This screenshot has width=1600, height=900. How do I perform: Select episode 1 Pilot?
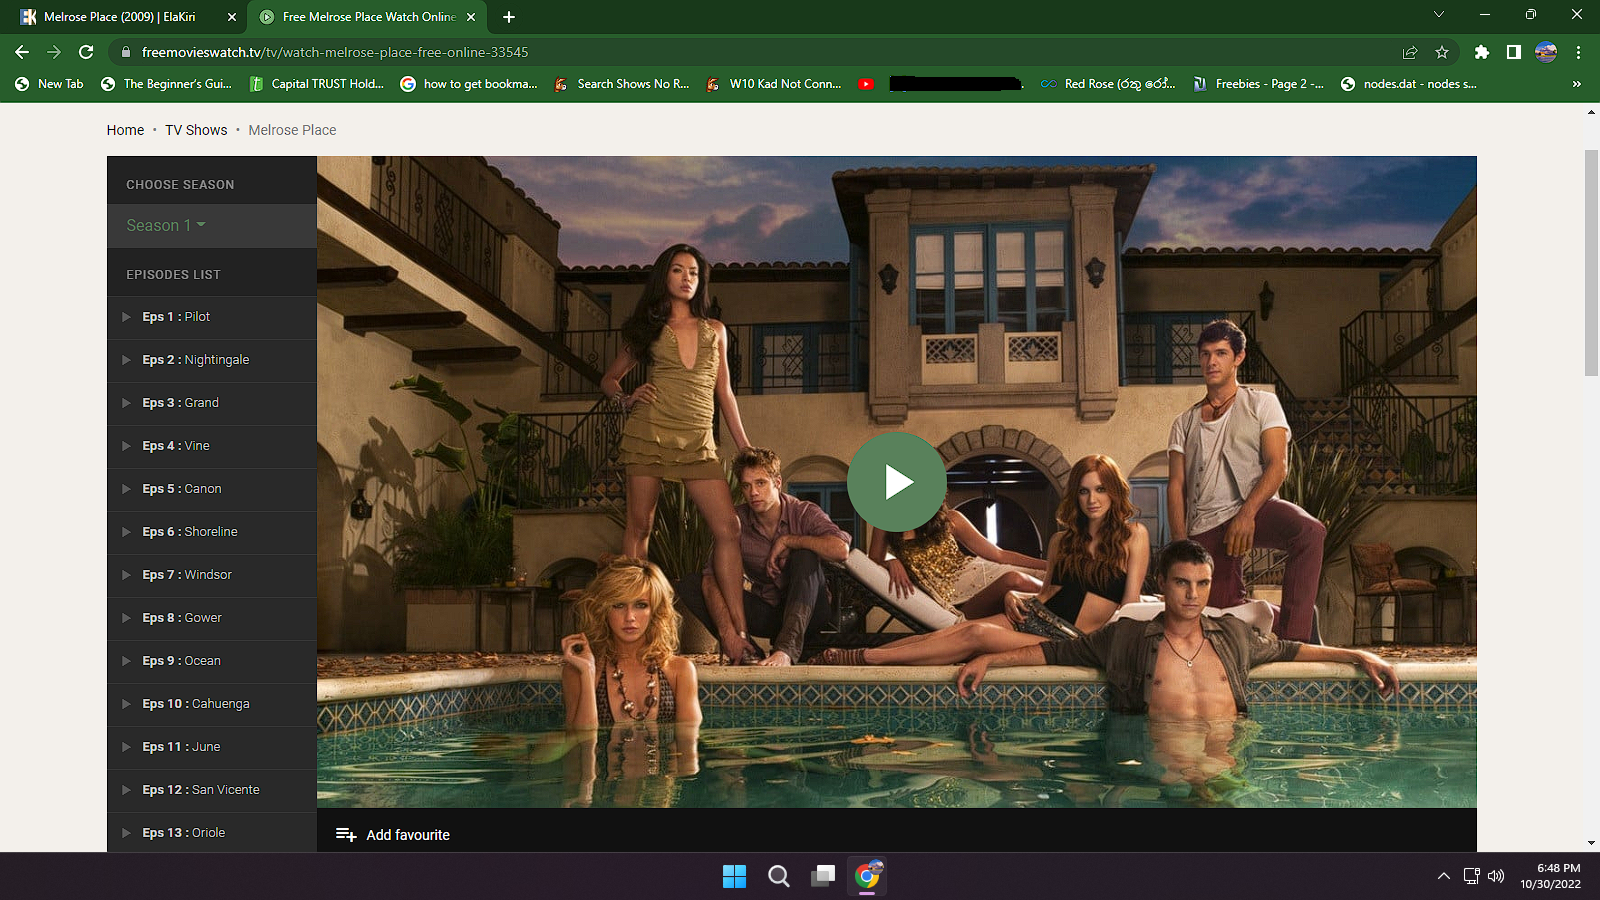point(212,317)
